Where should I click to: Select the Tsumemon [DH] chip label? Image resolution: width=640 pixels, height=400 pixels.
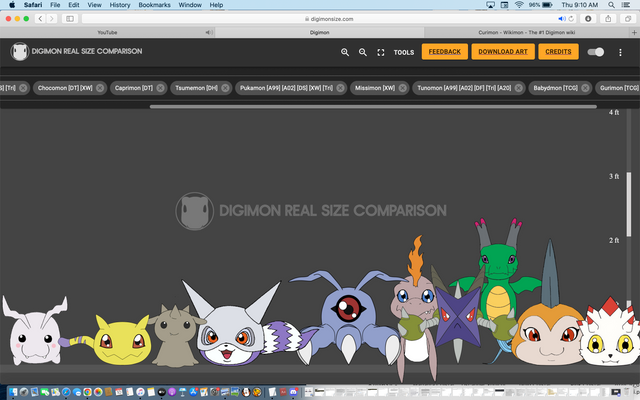click(196, 88)
